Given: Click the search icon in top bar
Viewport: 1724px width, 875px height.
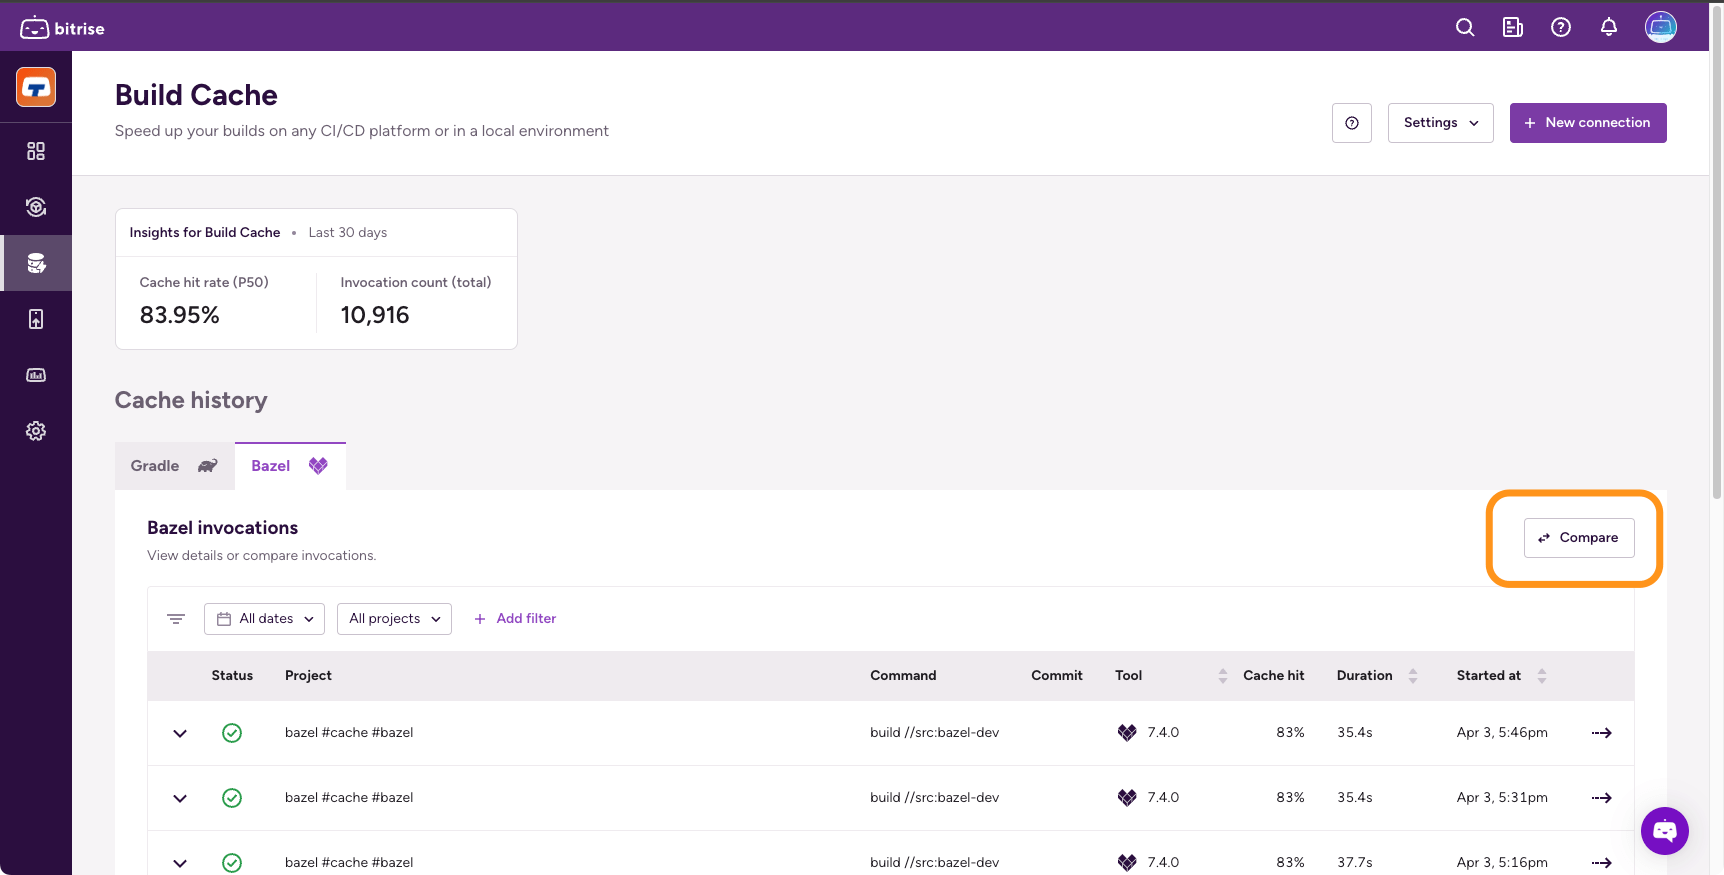Looking at the screenshot, I should (x=1464, y=28).
